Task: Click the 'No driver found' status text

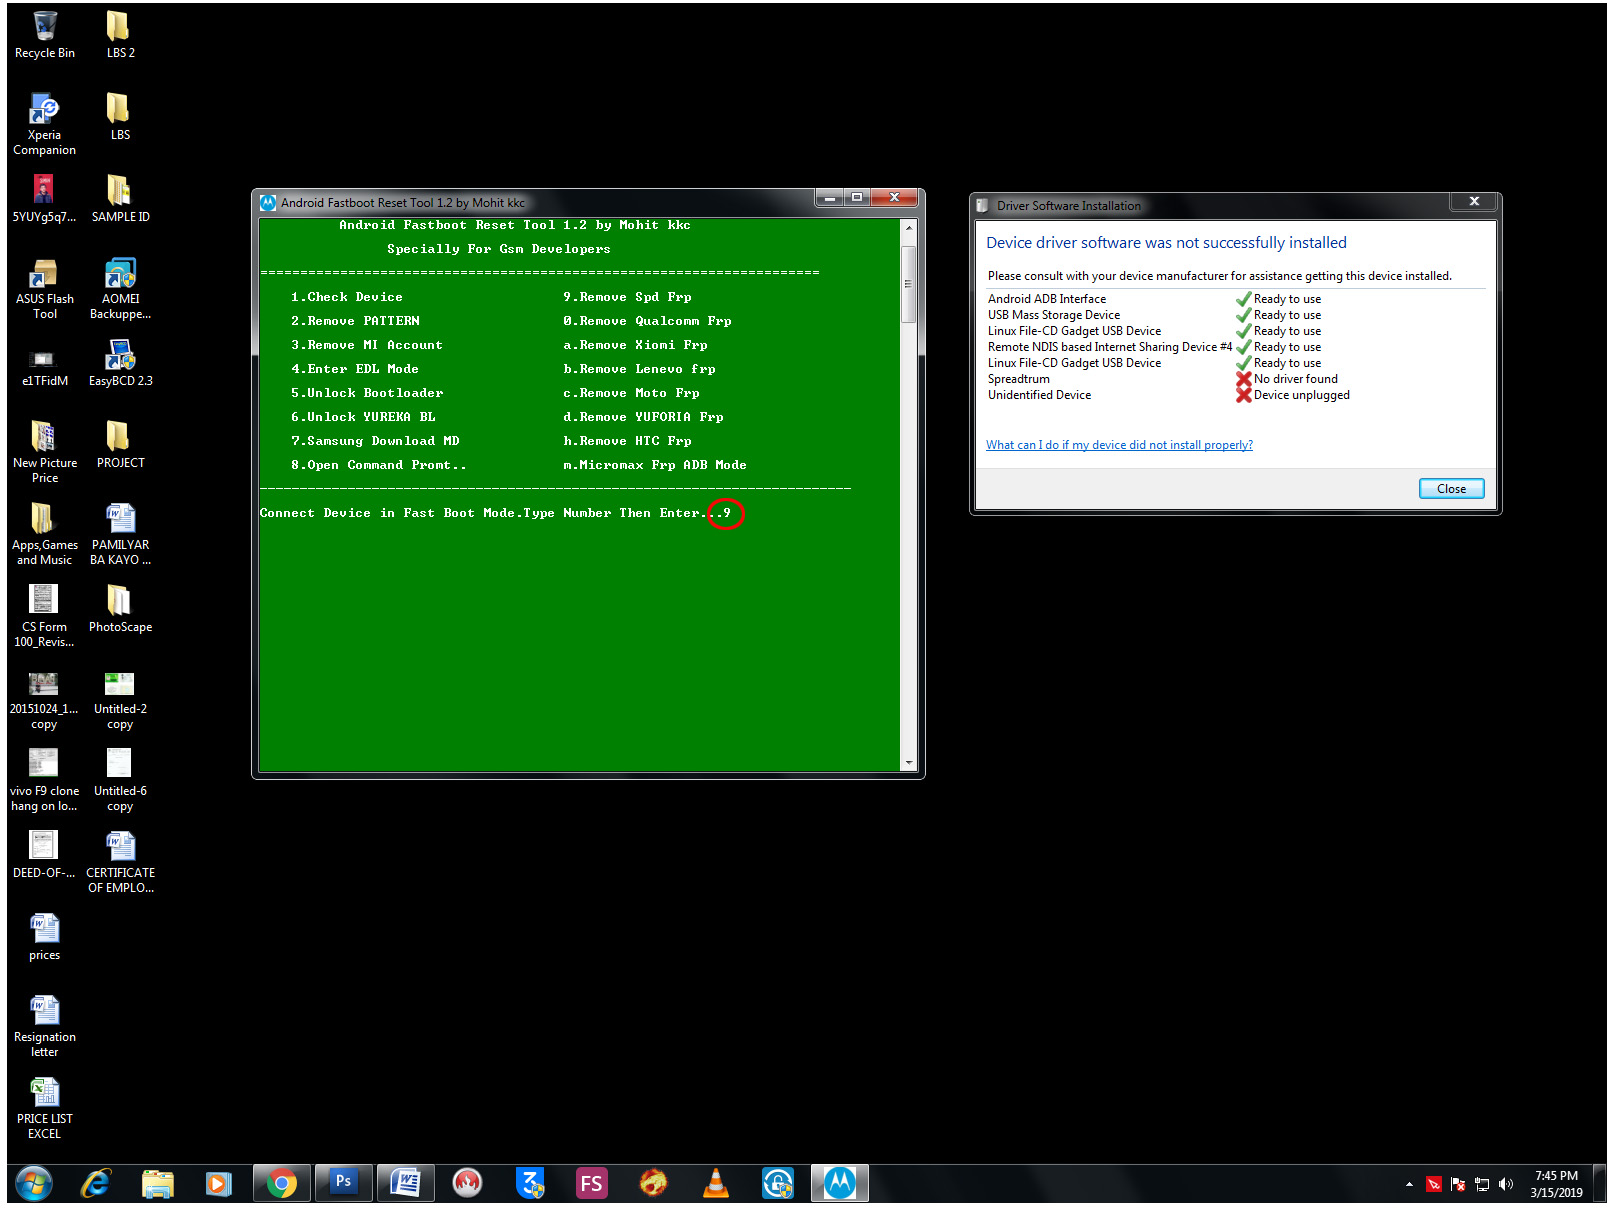Action: click(1296, 379)
